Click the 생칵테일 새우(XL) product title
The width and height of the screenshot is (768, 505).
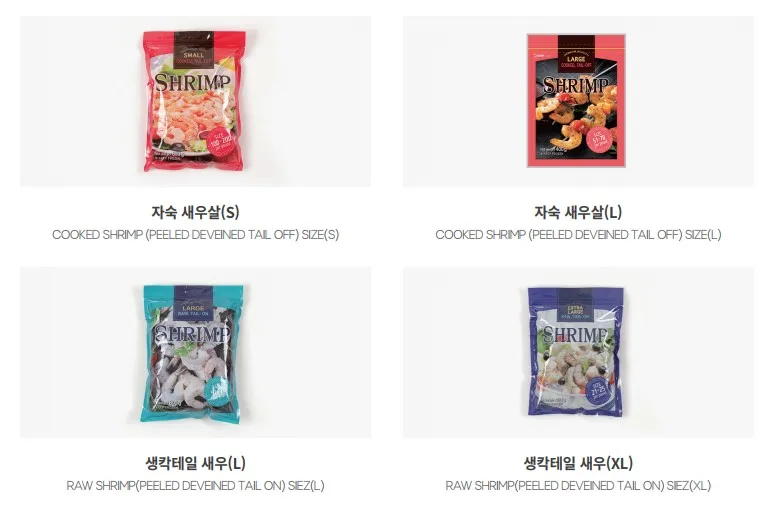click(578, 463)
